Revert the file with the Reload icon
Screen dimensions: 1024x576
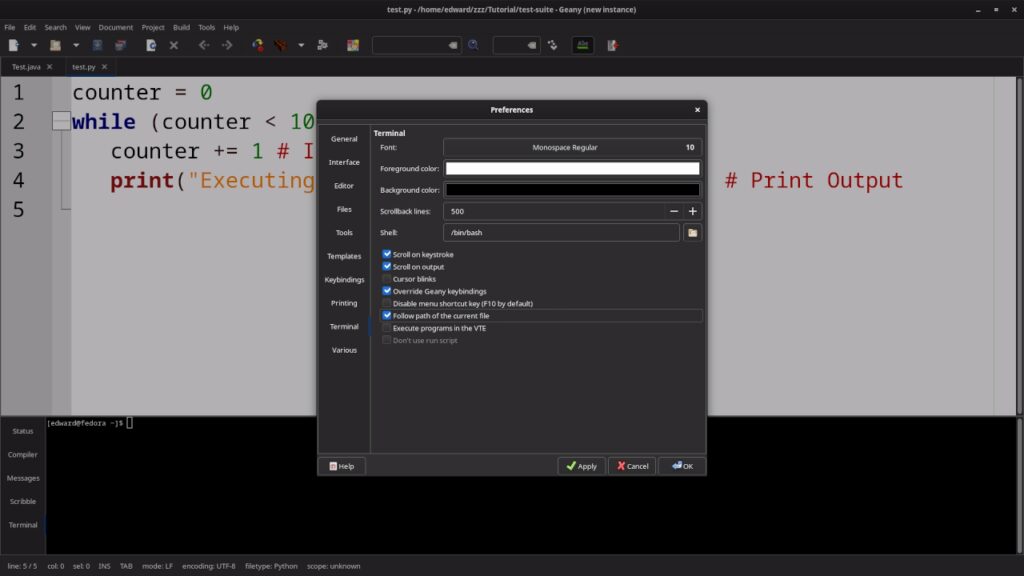(150, 45)
